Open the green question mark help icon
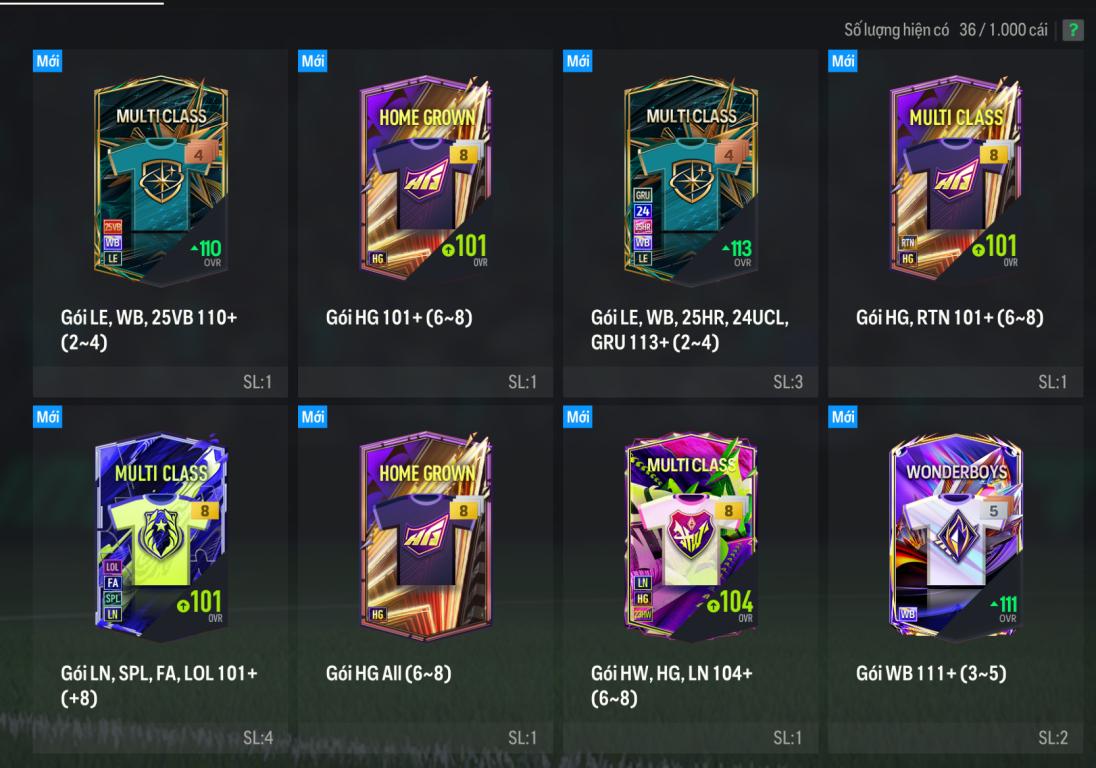This screenshot has height=768, width=1096. (1072, 30)
